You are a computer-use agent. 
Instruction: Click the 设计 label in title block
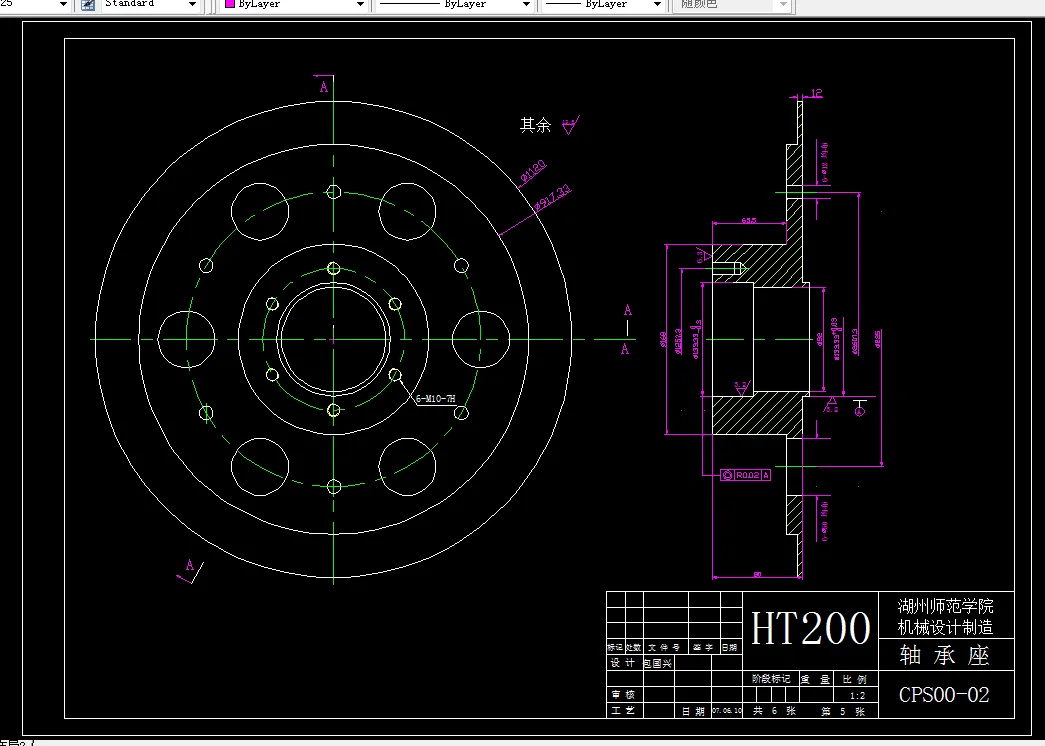(623, 663)
